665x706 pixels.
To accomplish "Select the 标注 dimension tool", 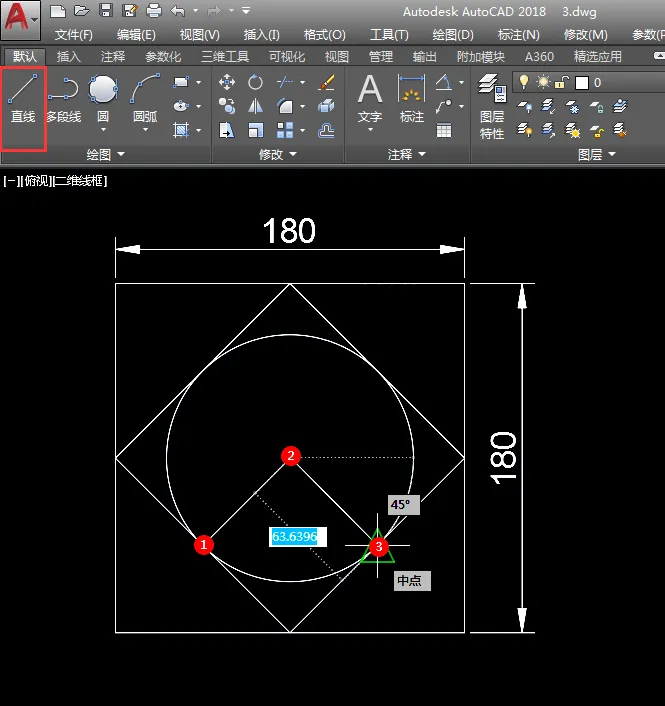I will tap(412, 98).
